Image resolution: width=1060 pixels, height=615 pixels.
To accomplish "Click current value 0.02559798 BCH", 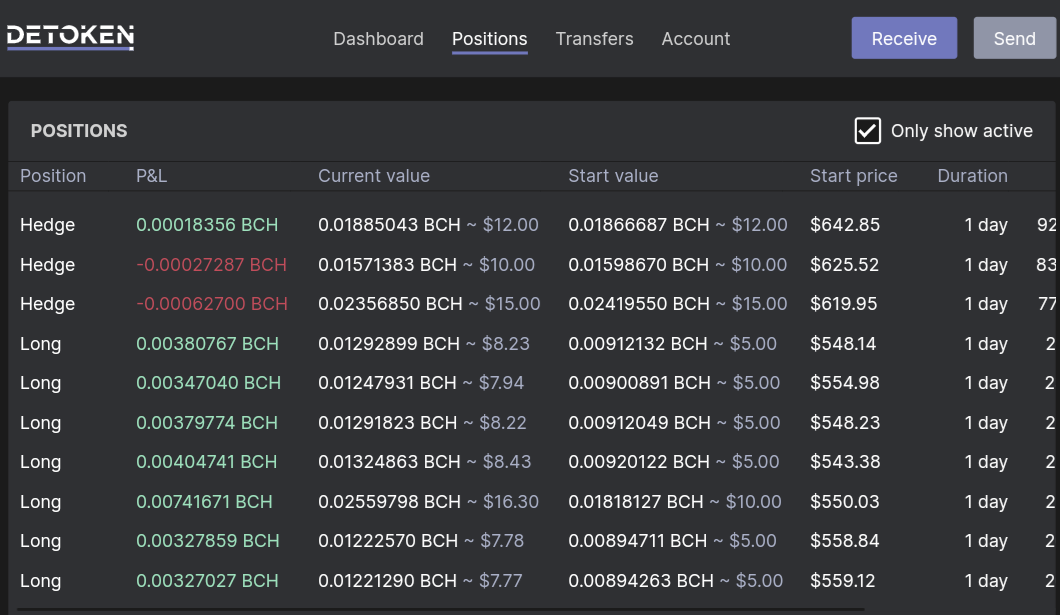I will coord(389,501).
